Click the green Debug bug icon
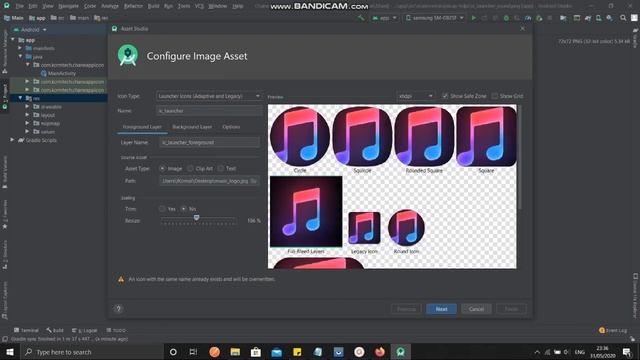The image size is (640, 360). click(506, 18)
